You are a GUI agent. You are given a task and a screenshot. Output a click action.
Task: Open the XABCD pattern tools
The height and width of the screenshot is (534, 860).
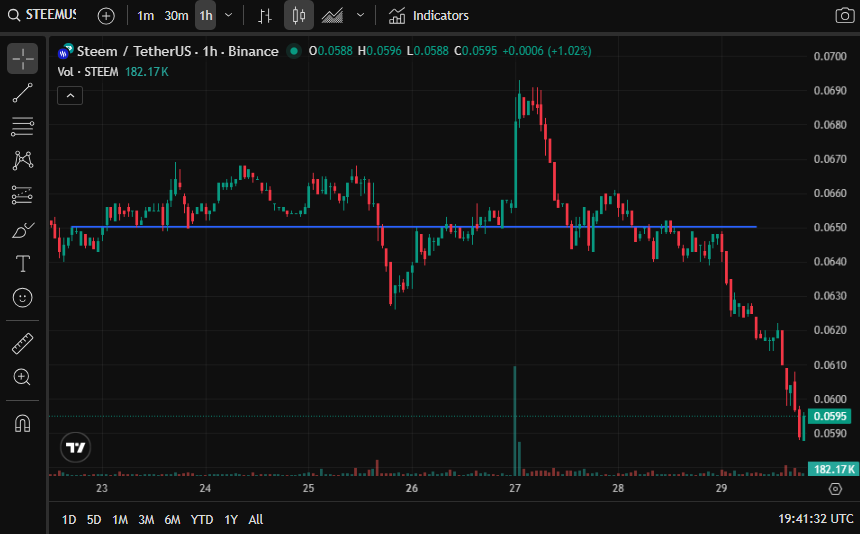[x=22, y=161]
